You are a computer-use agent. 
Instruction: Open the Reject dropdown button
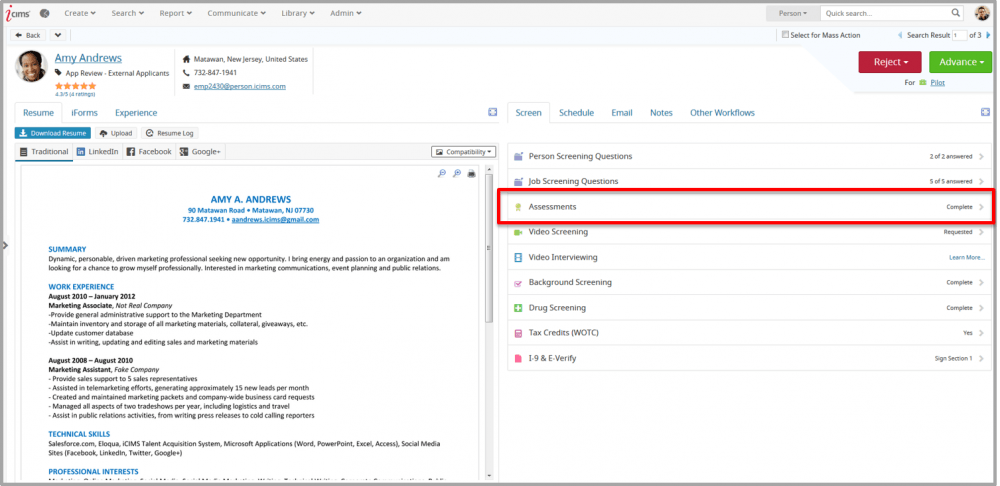(889, 62)
